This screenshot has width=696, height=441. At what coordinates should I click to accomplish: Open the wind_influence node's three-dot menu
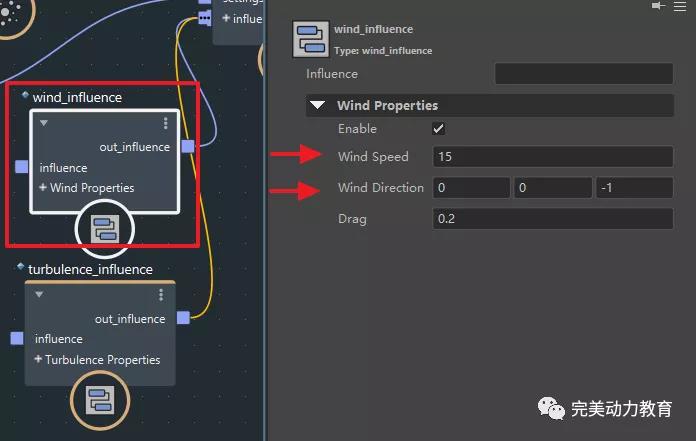[165, 124]
